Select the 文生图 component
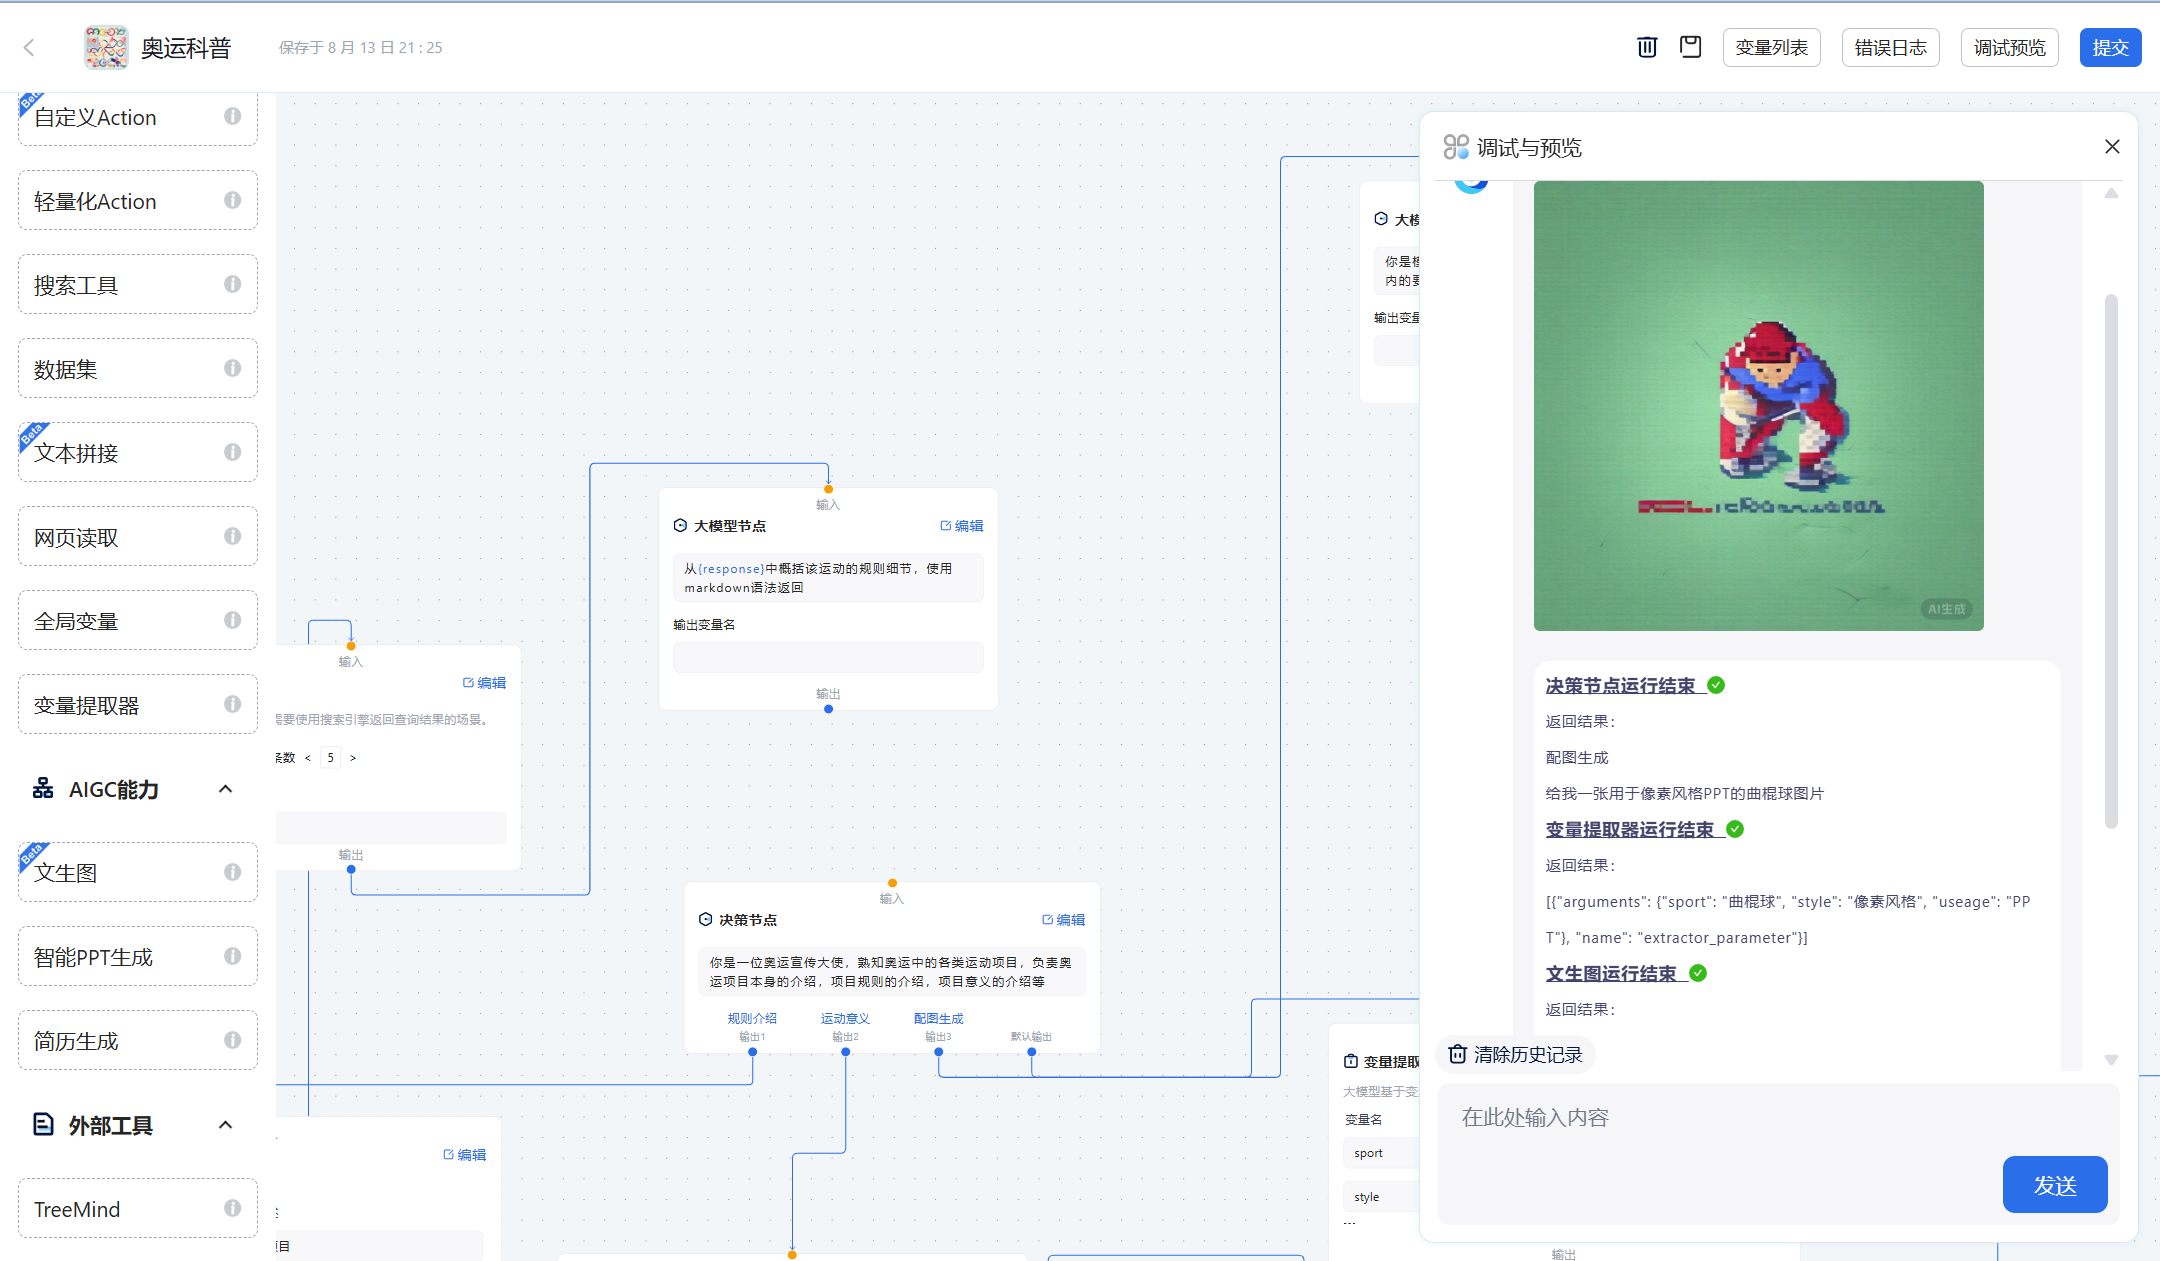Screen dimensions: 2160x1261 [x=138, y=873]
